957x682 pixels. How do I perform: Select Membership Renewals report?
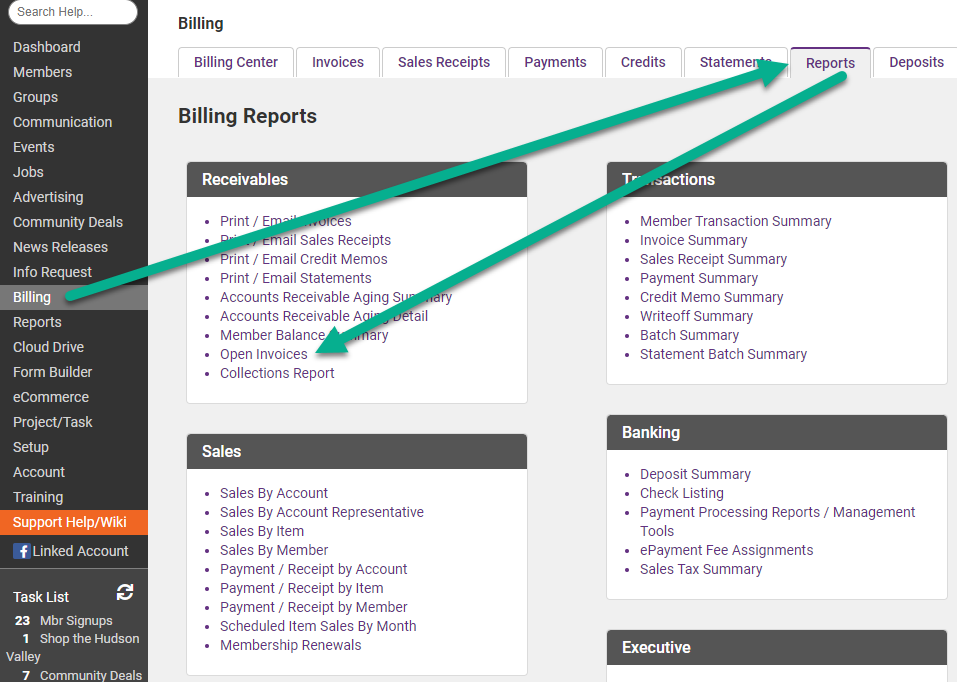tap(290, 645)
